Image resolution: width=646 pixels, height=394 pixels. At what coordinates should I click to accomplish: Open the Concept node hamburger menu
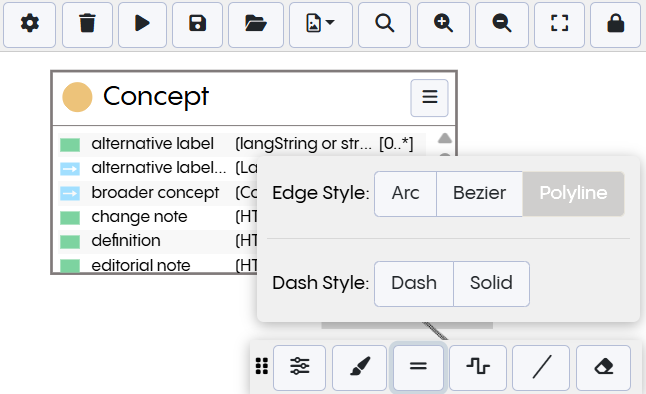[429, 98]
